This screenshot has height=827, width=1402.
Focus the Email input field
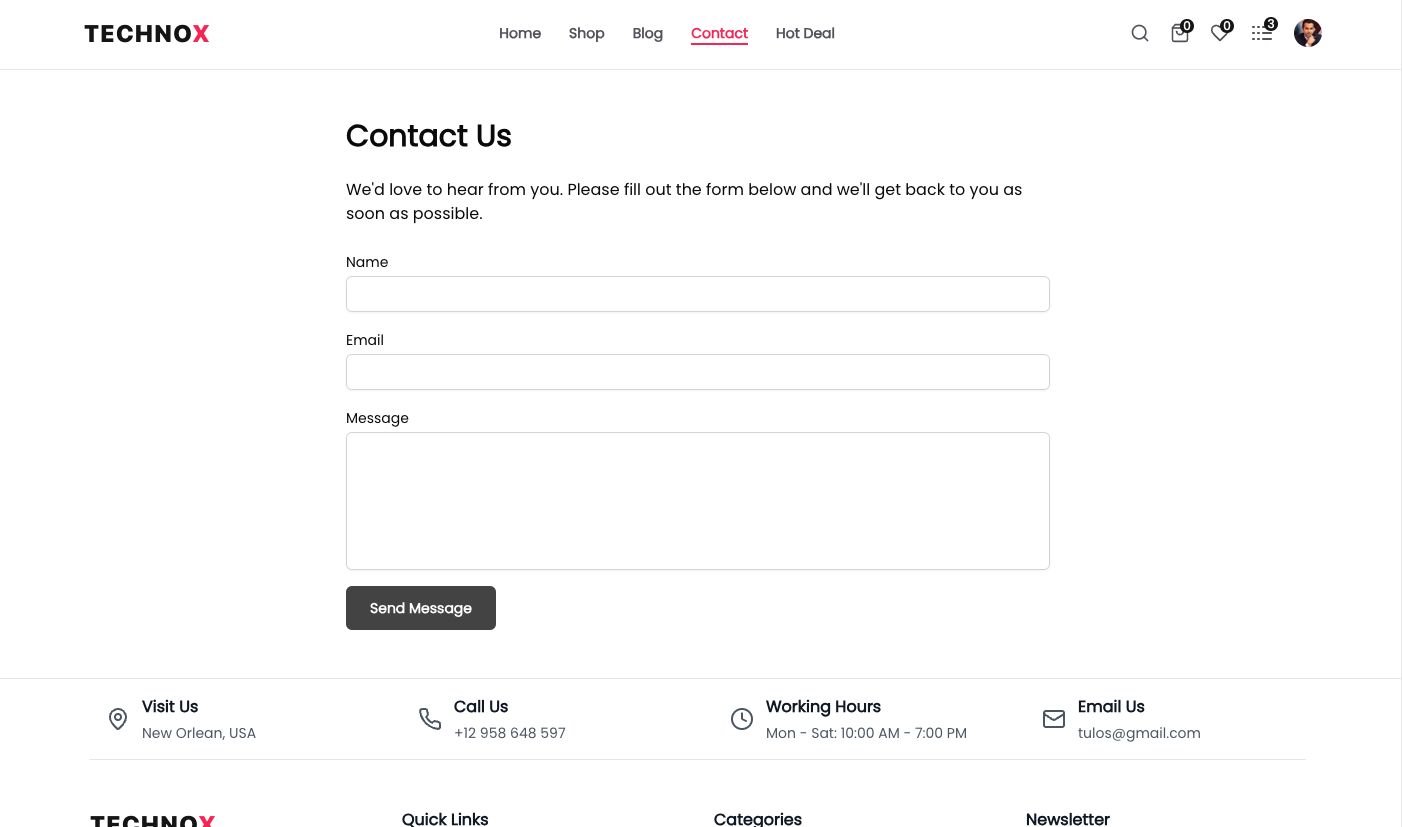[x=698, y=372]
